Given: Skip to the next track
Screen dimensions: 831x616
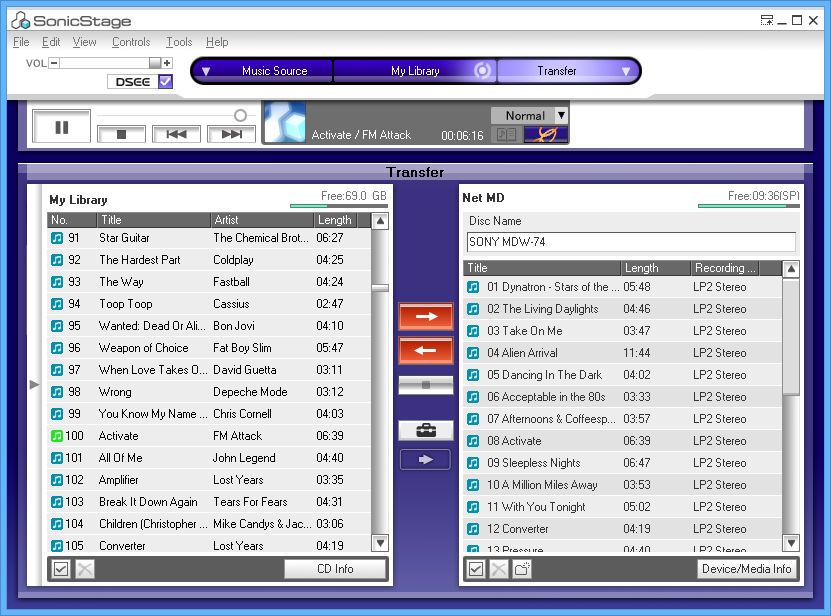Looking at the screenshot, I should (x=232, y=134).
